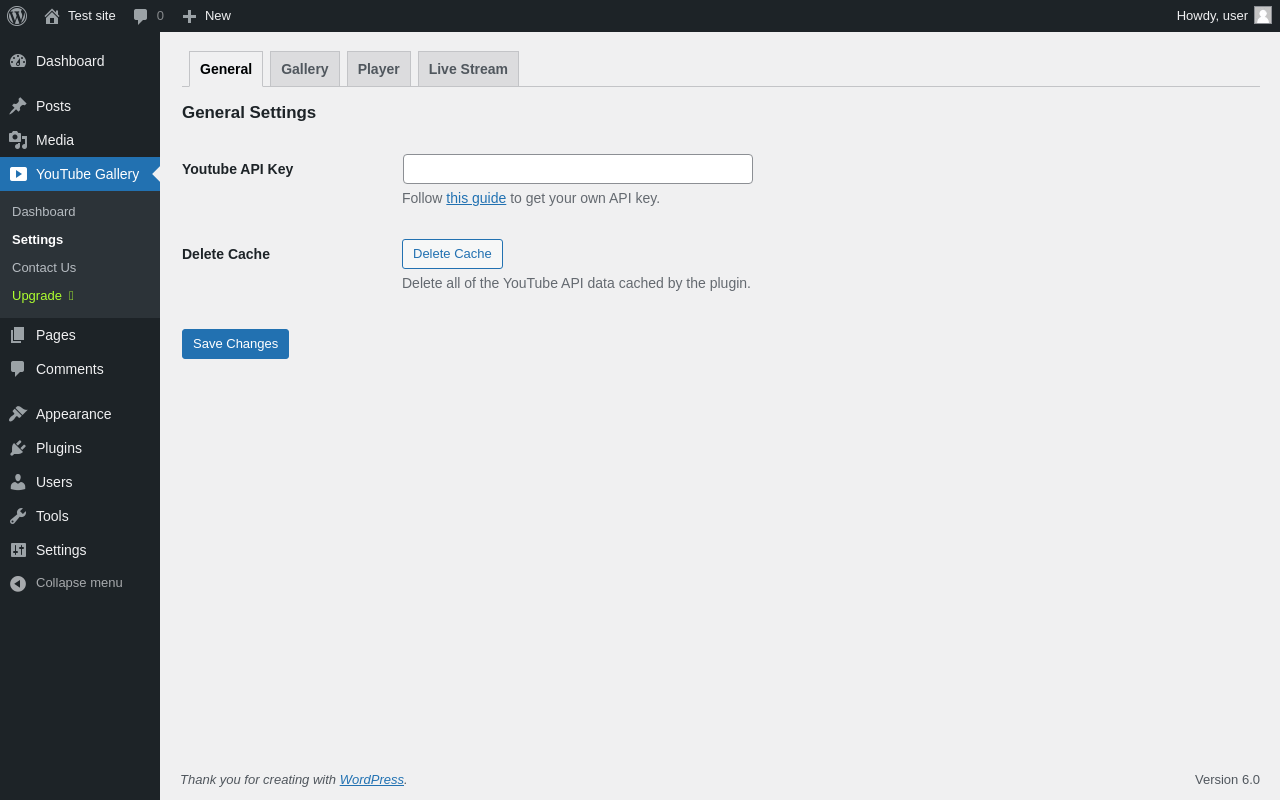Open the Contact Us submenu item
Image resolution: width=1280 pixels, height=800 pixels.
pos(44,268)
